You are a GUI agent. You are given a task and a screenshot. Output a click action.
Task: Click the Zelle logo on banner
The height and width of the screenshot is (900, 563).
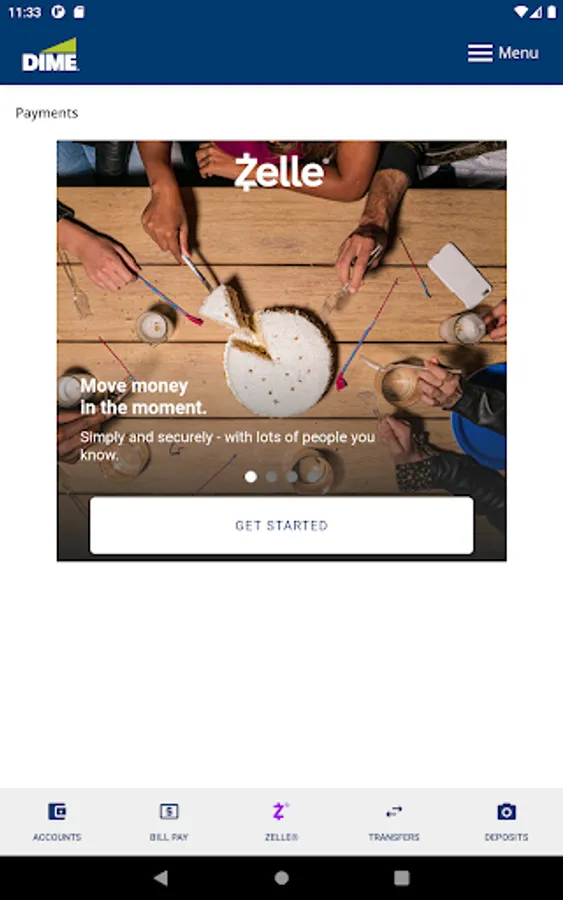pyautogui.click(x=281, y=171)
